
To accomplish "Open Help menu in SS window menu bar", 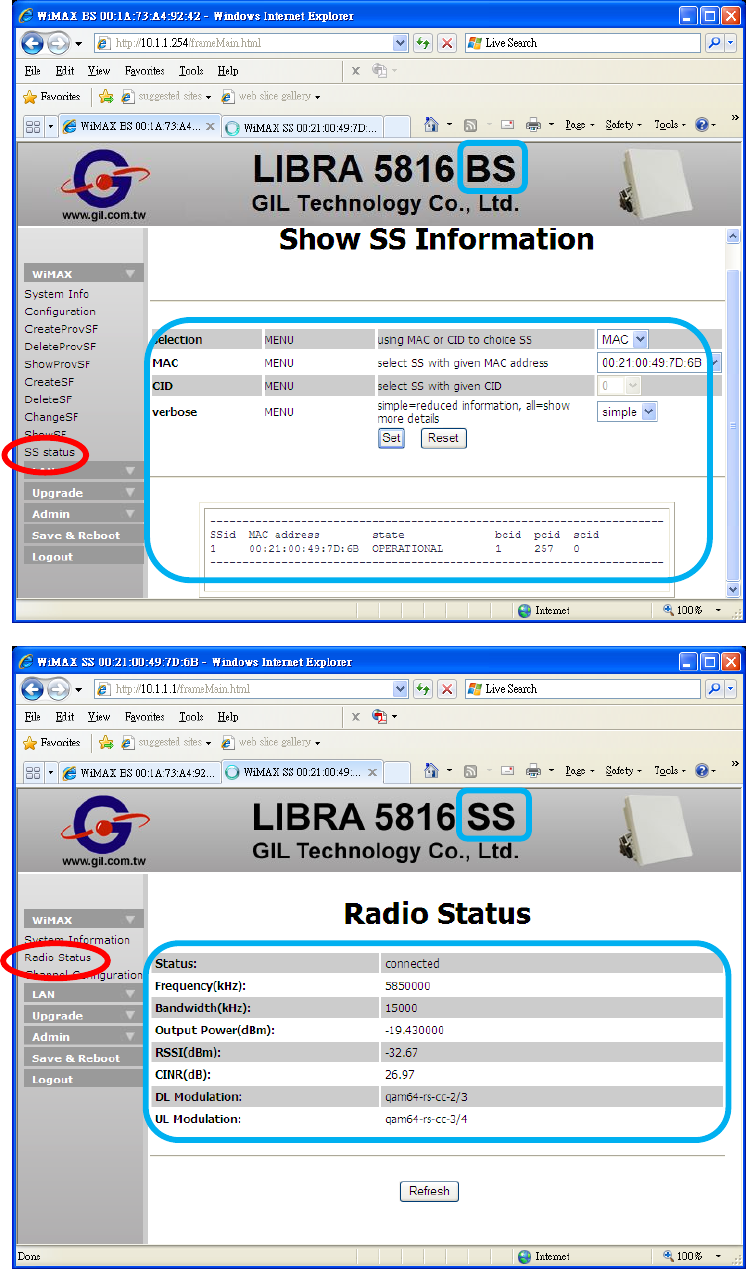I will [x=228, y=717].
